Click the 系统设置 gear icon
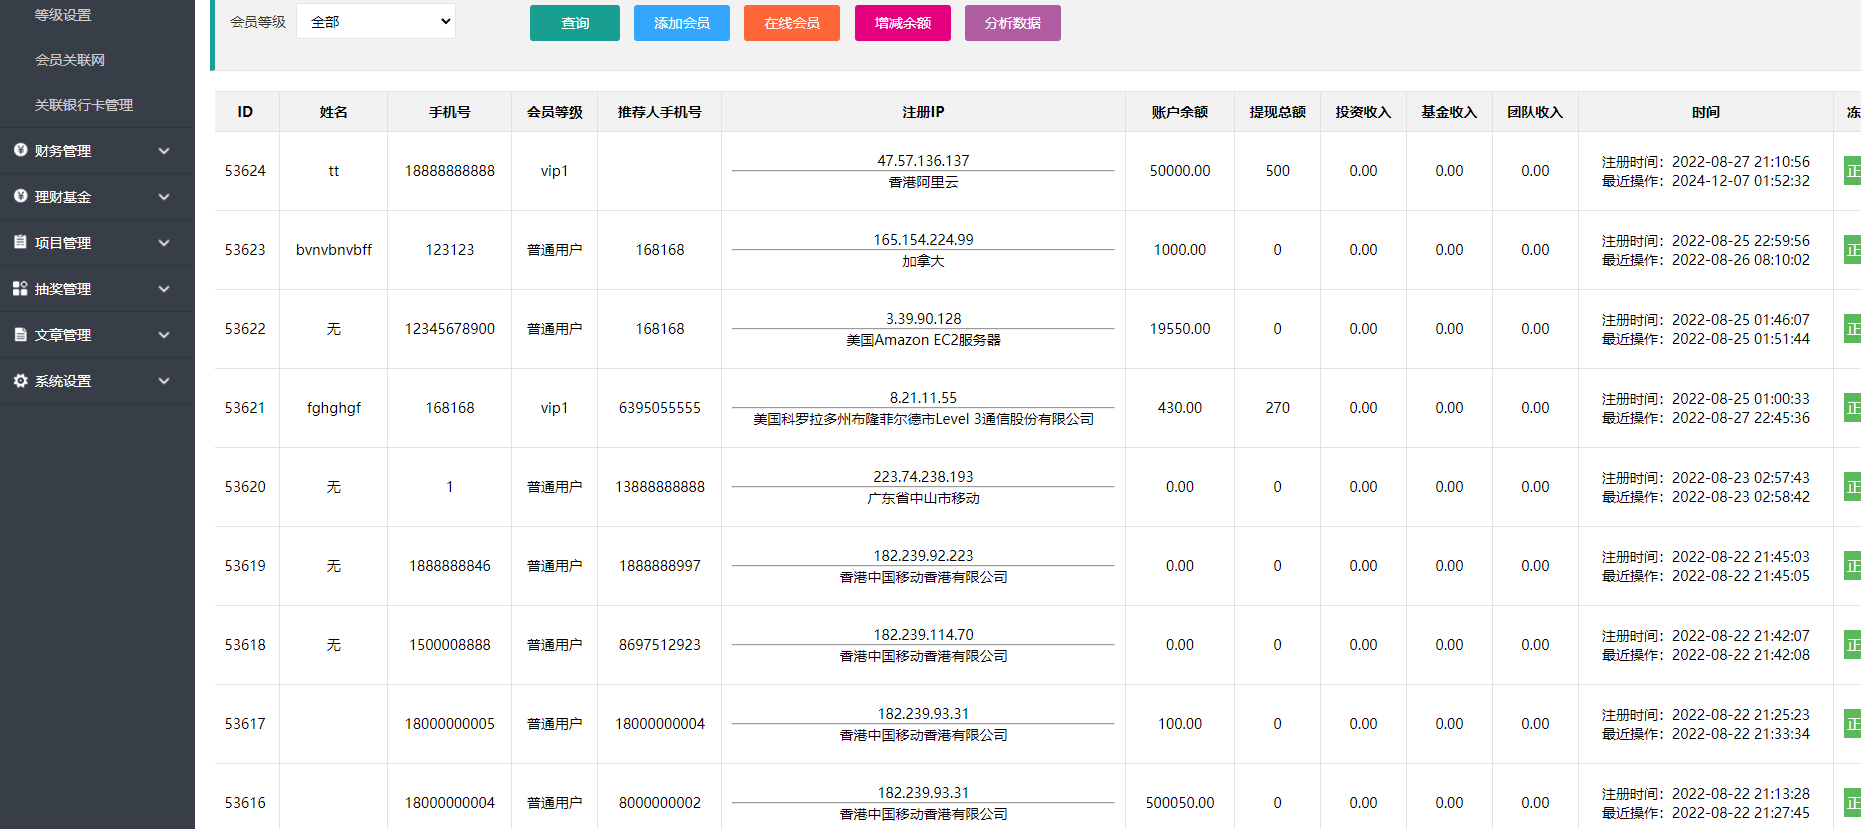 tap(20, 380)
